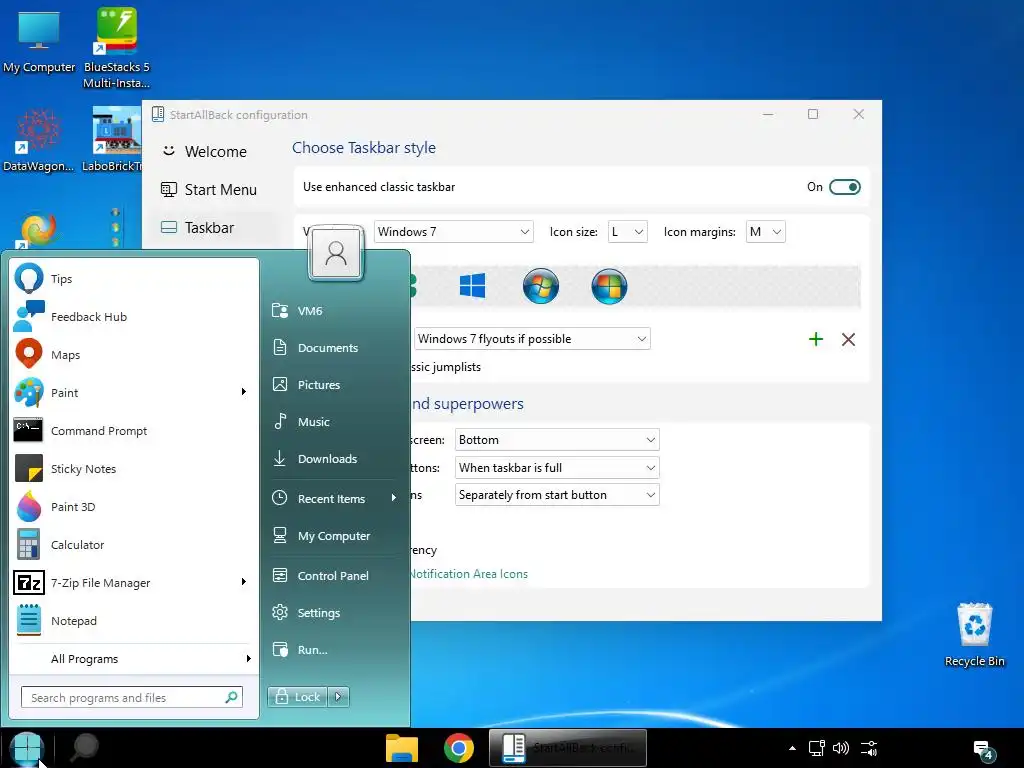
Task: Select the Windows 7 glossy orb
Action: pyautogui.click(x=541, y=286)
